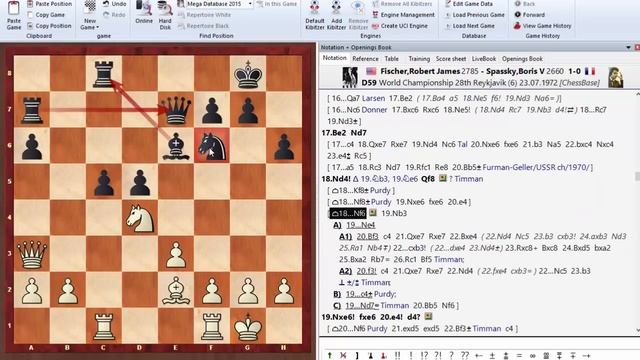Open the Table tab
The height and width of the screenshot is (360, 640).
coord(391,59)
